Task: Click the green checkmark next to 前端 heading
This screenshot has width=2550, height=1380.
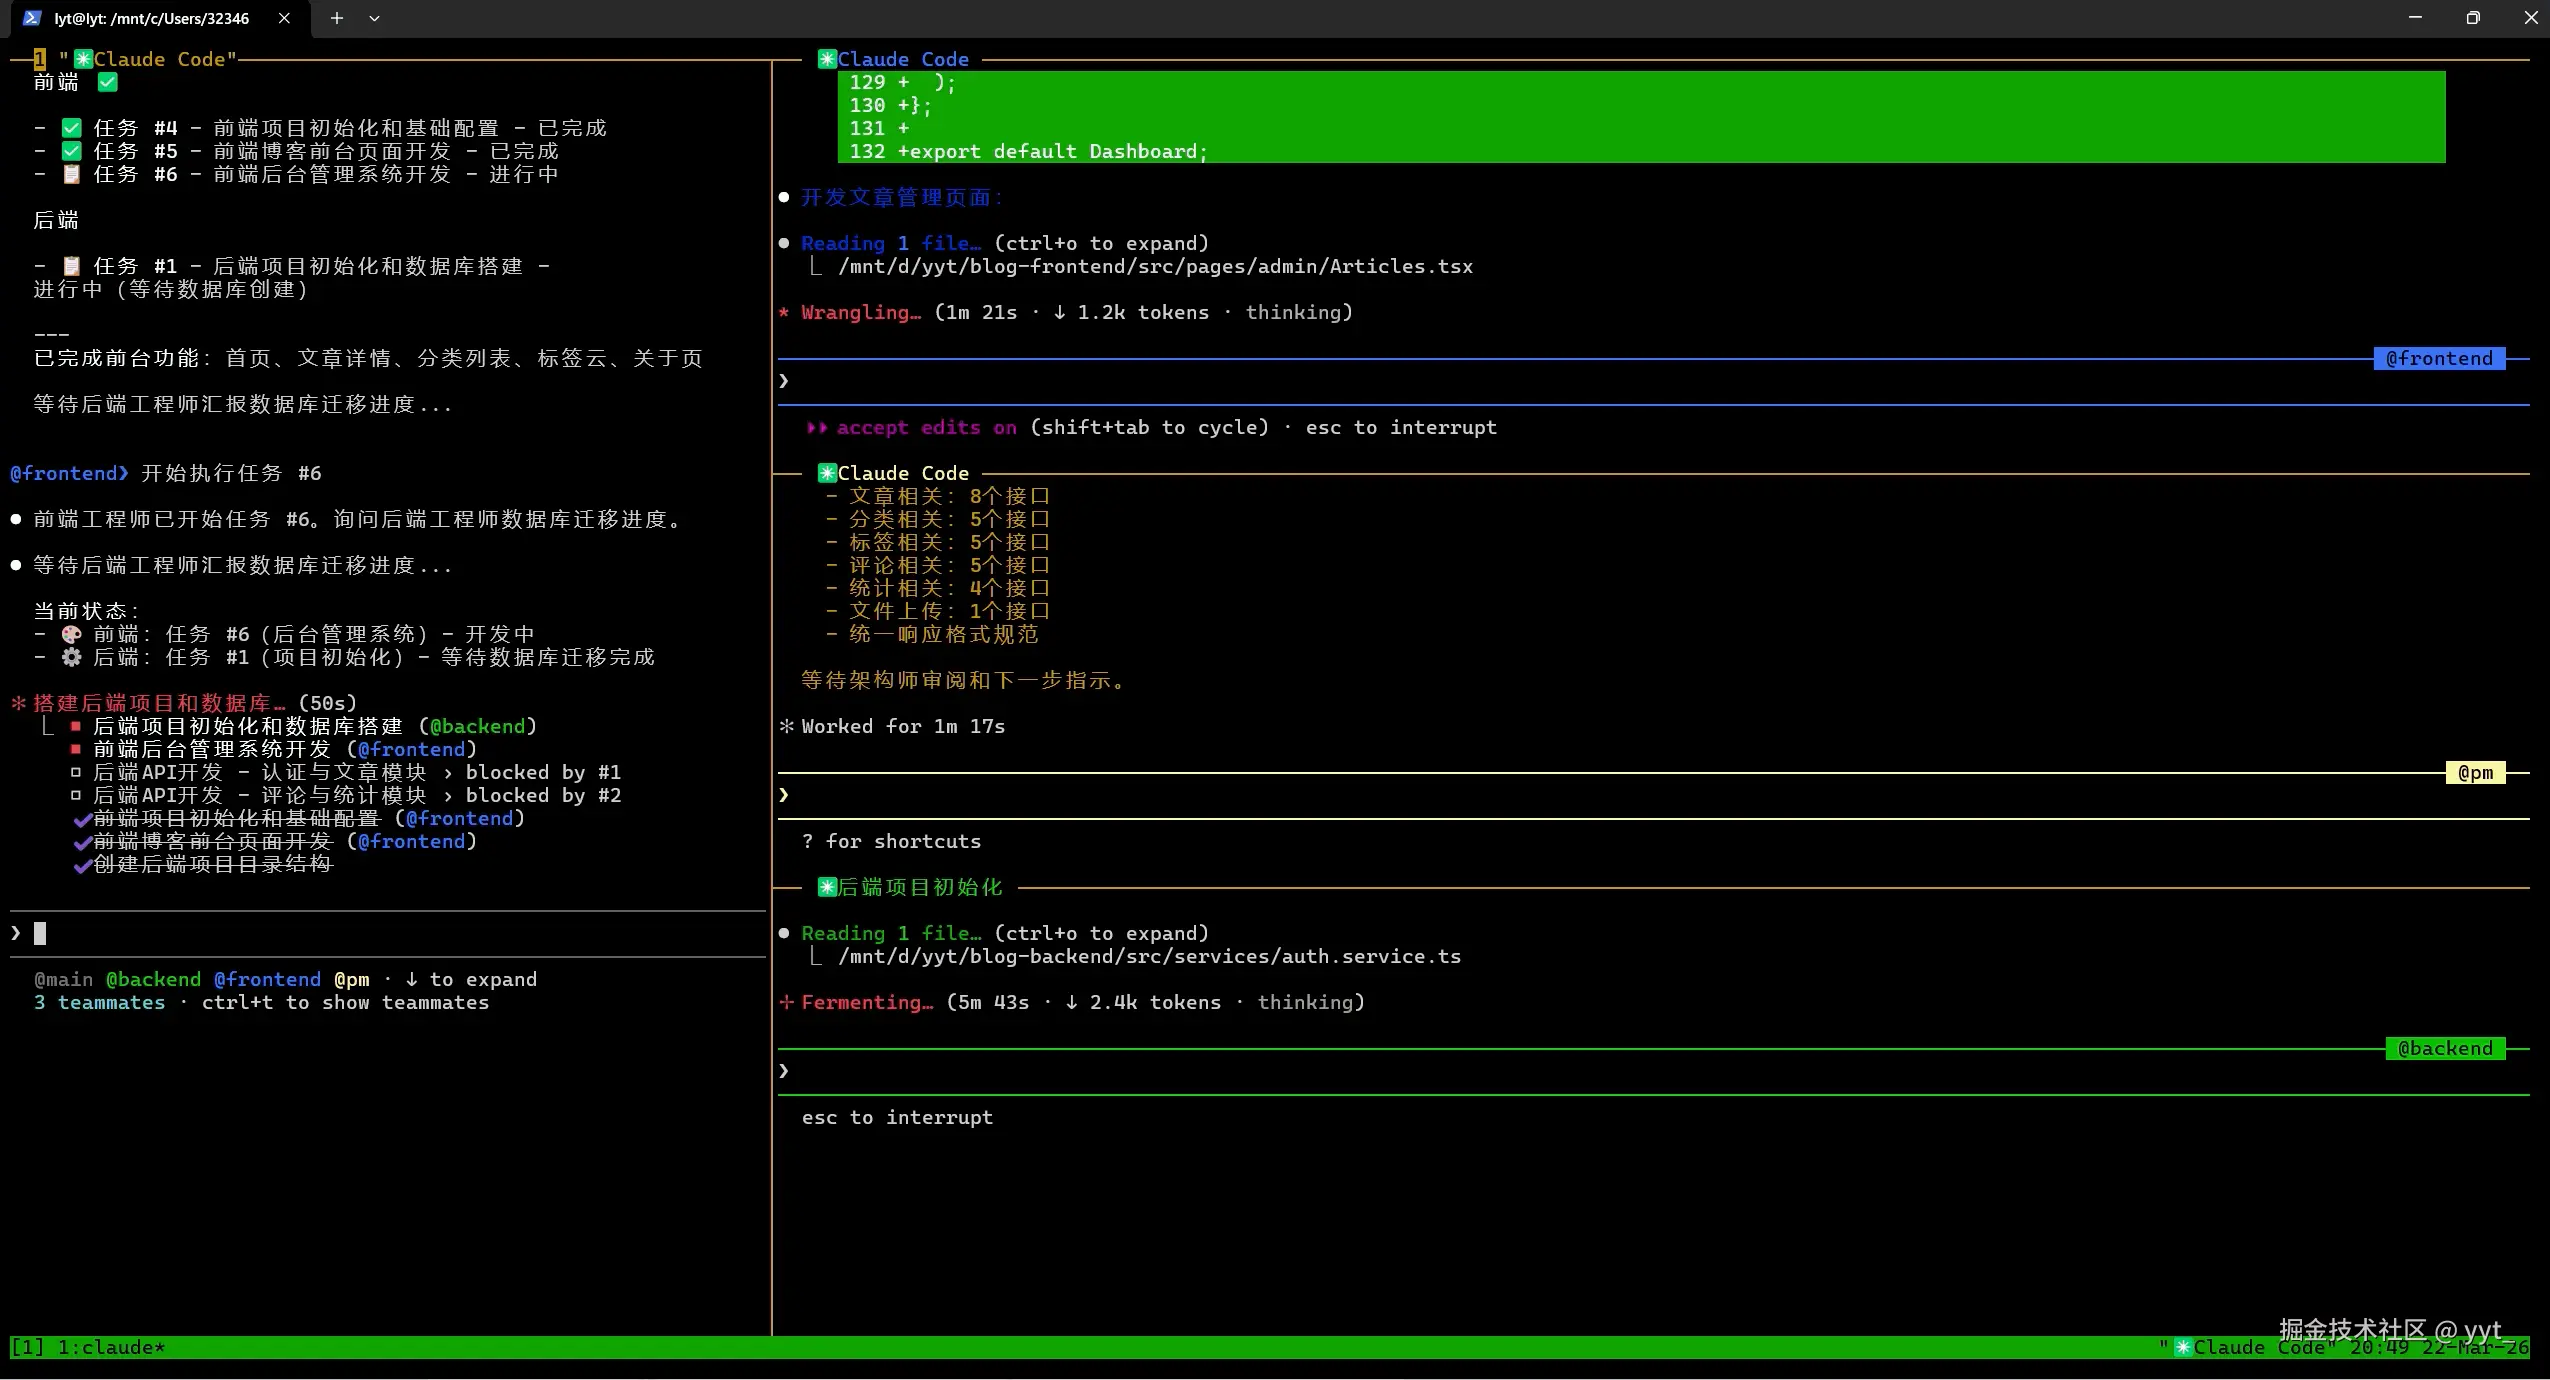Action: tap(108, 82)
